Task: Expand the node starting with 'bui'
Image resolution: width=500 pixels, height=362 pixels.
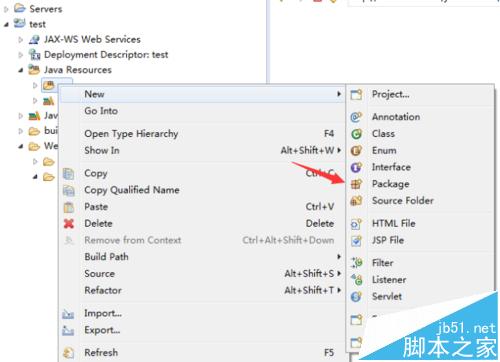Action: (21, 131)
